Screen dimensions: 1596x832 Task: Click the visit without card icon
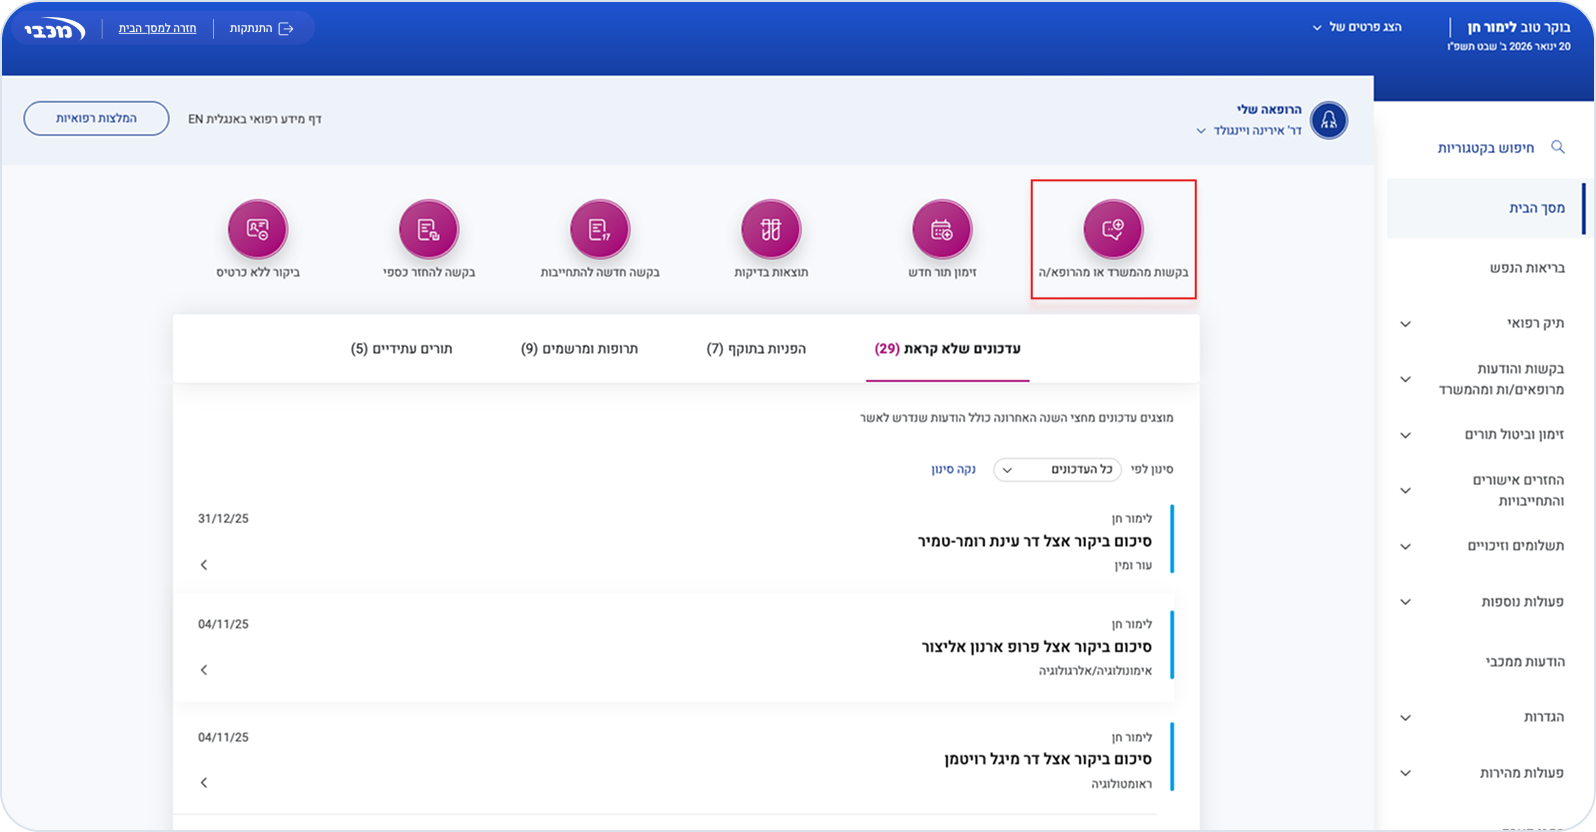[x=257, y=229]
